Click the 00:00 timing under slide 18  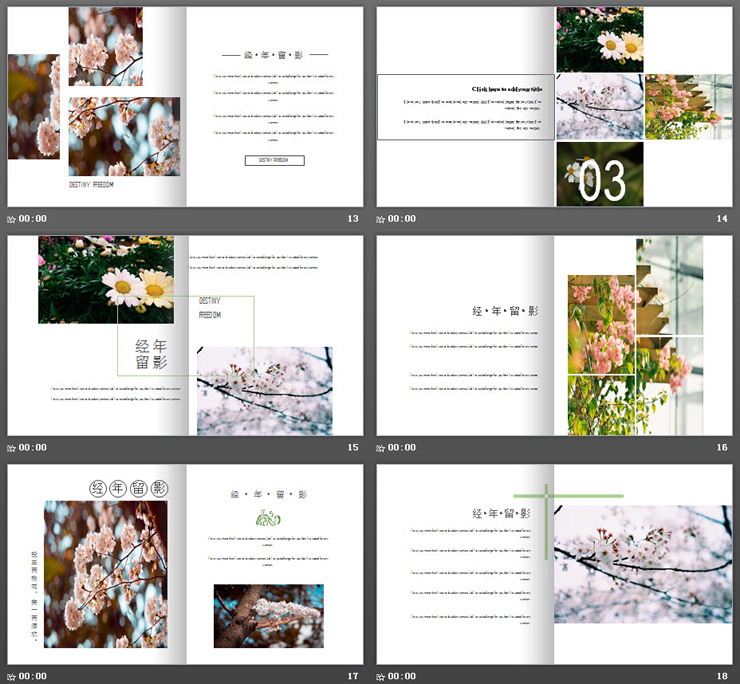402,676
